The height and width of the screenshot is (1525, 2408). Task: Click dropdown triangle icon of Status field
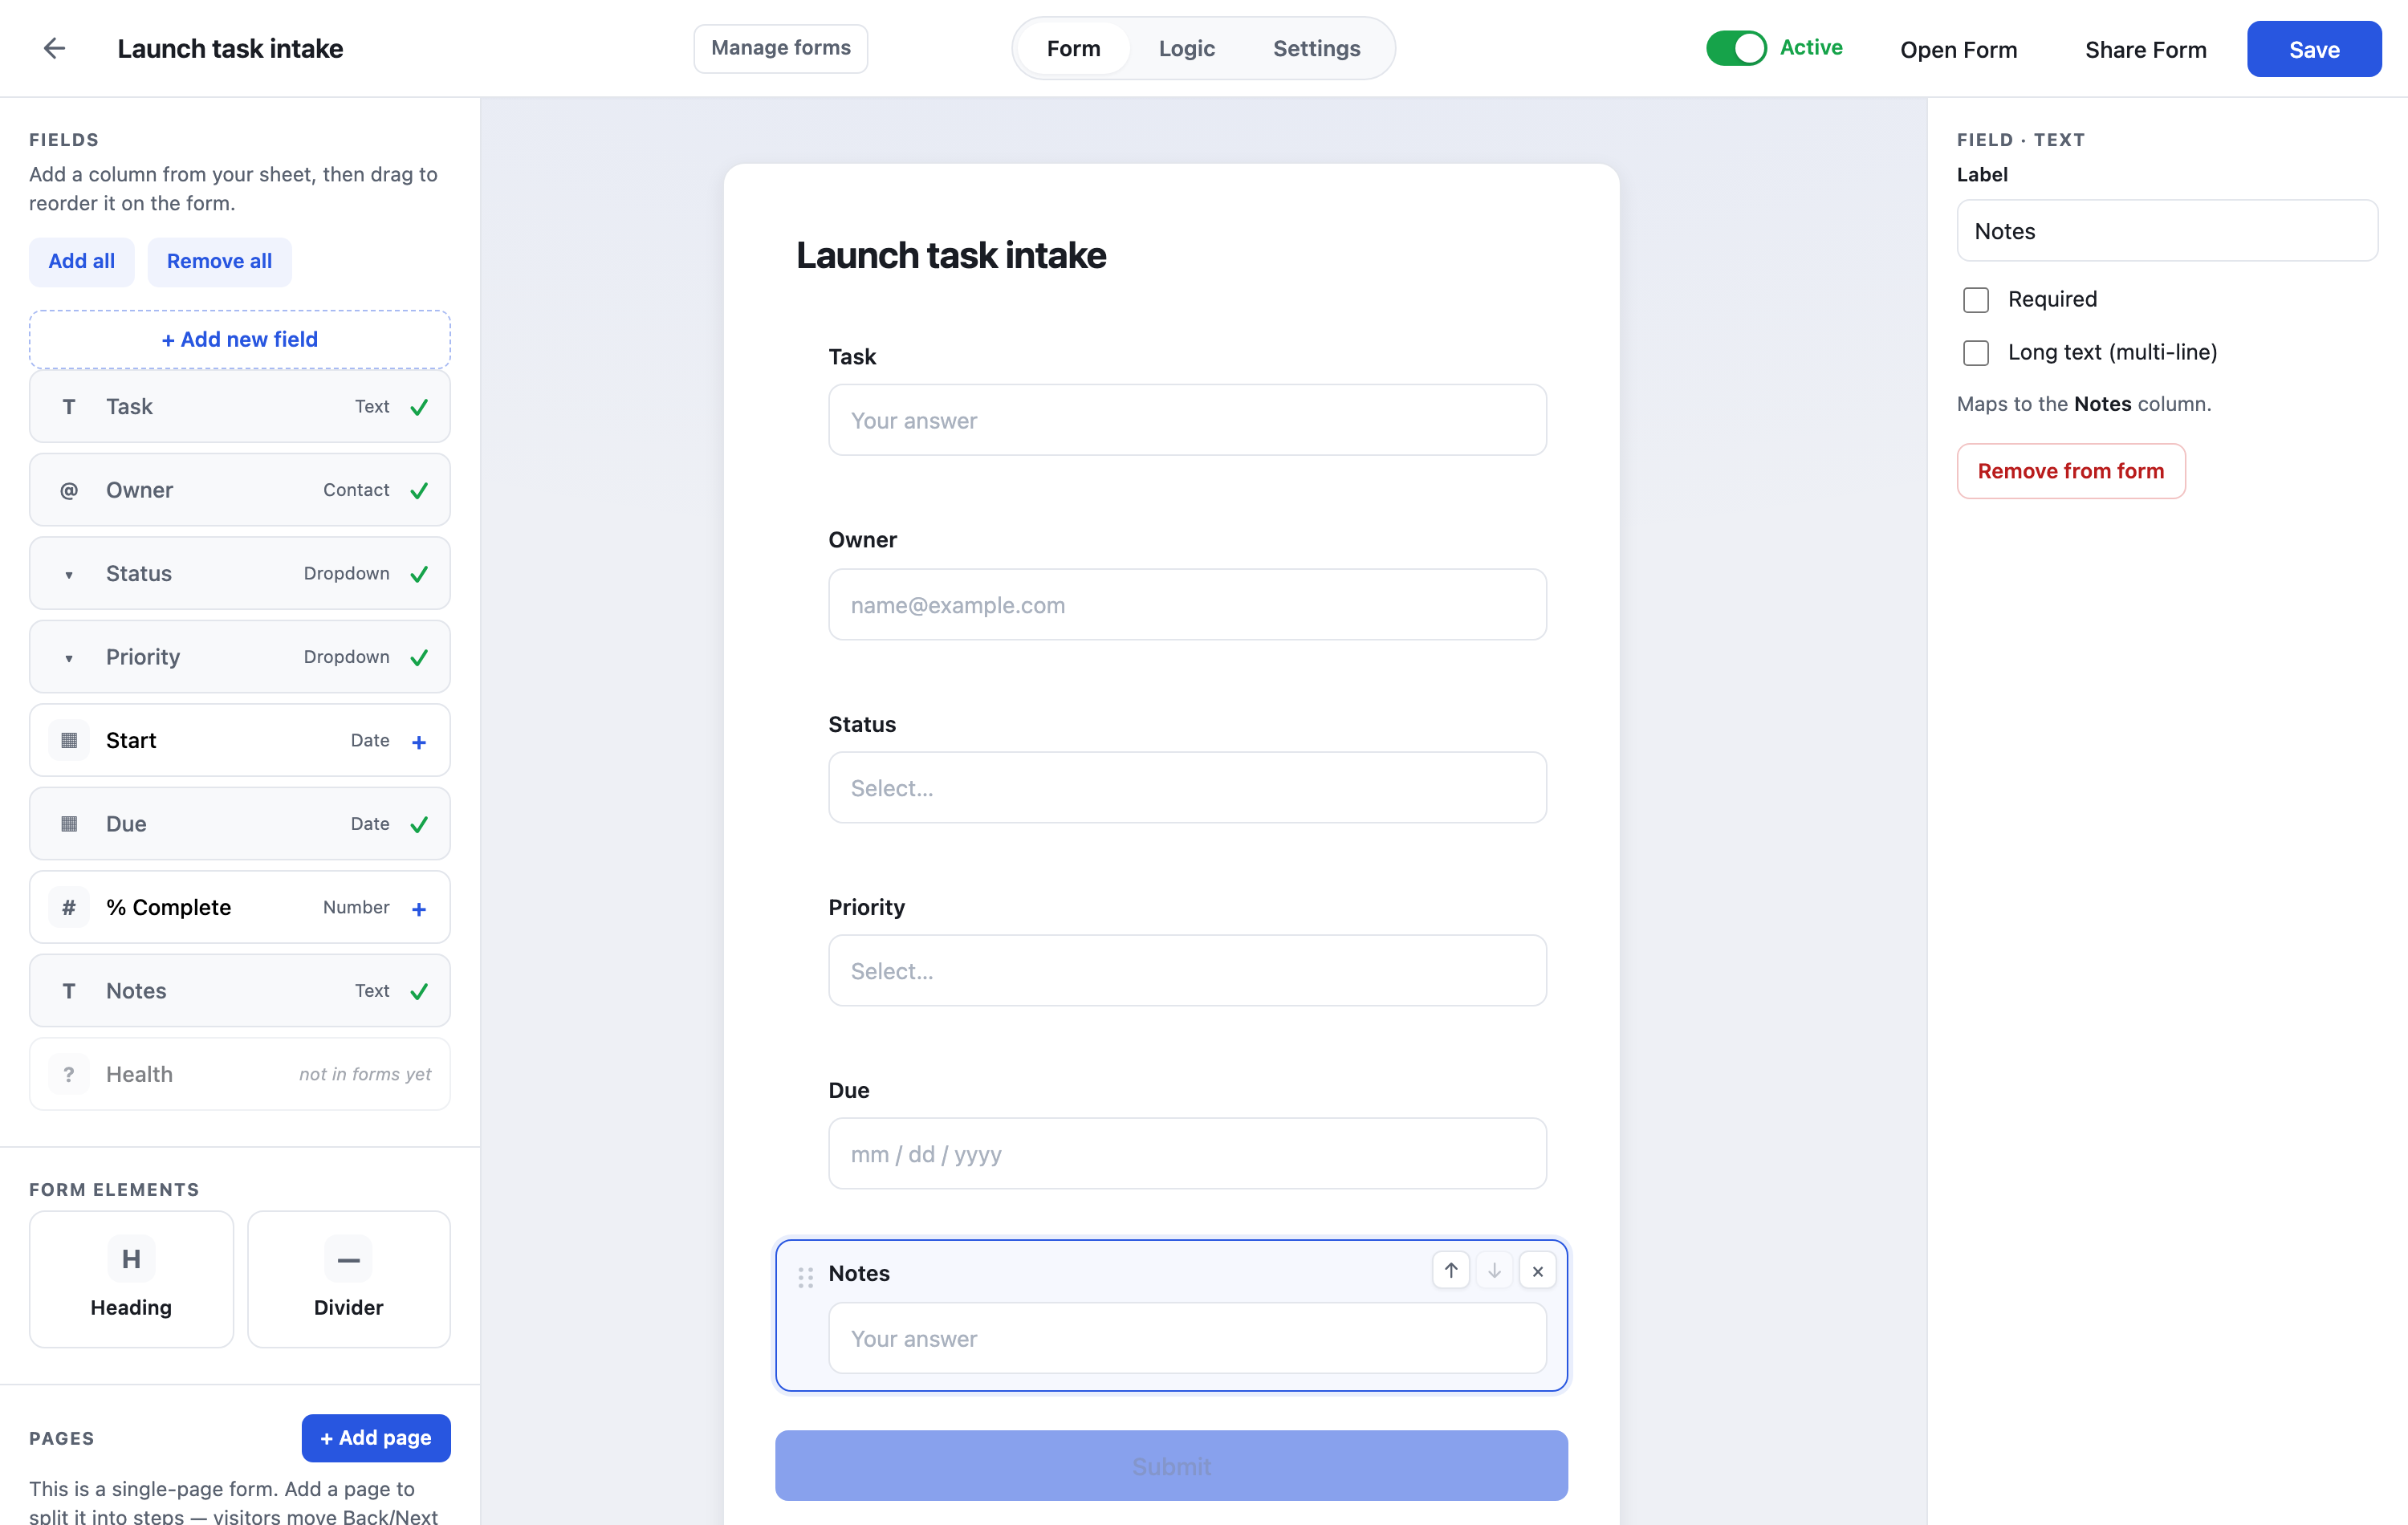click(68, 575)
